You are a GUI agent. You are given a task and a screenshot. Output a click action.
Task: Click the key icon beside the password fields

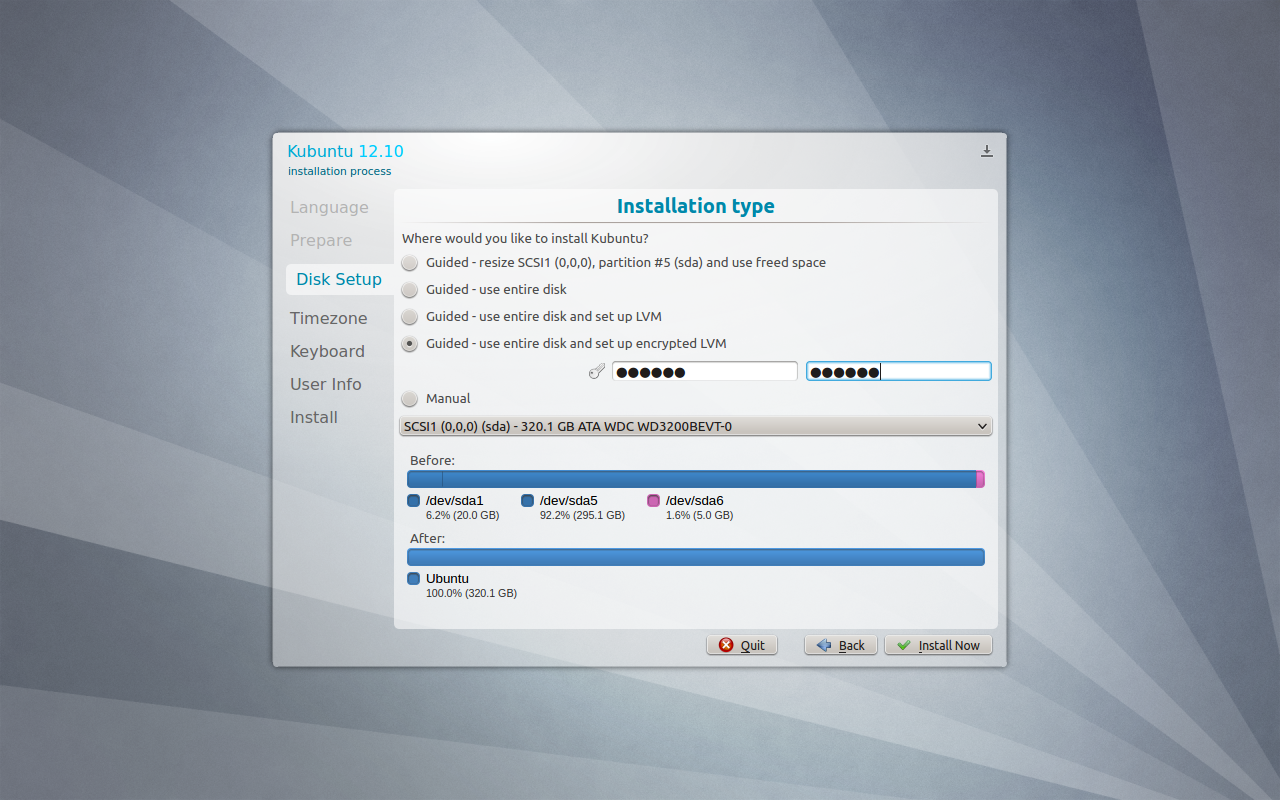coord(597,372)
